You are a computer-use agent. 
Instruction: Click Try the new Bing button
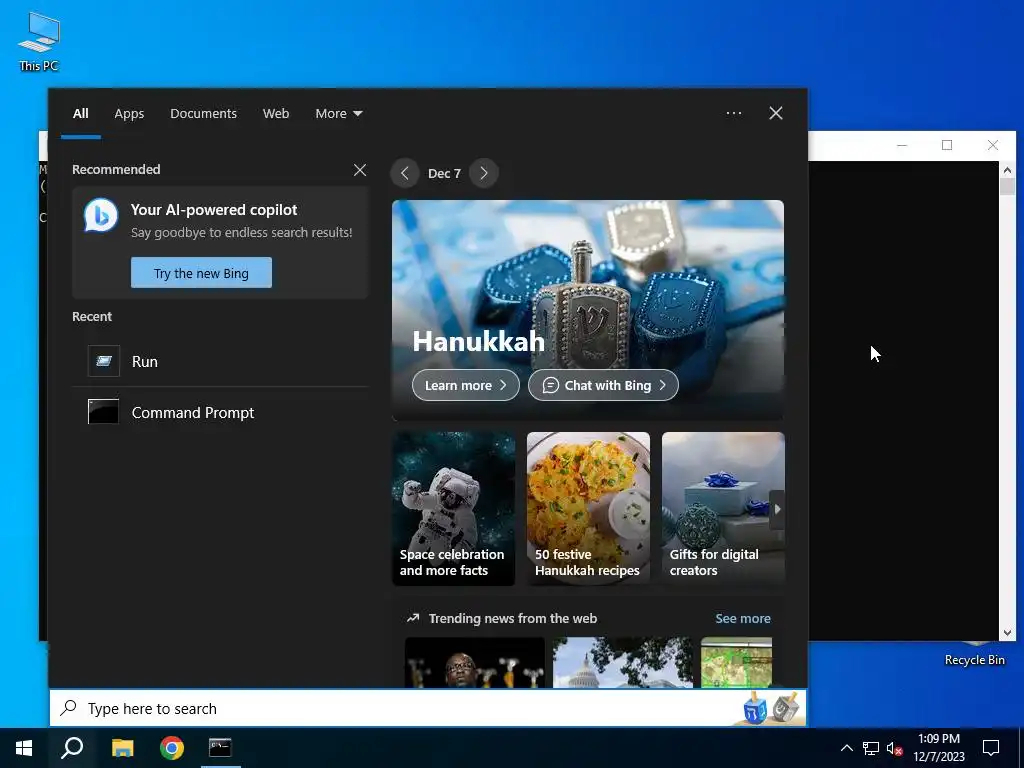(201, 273)
